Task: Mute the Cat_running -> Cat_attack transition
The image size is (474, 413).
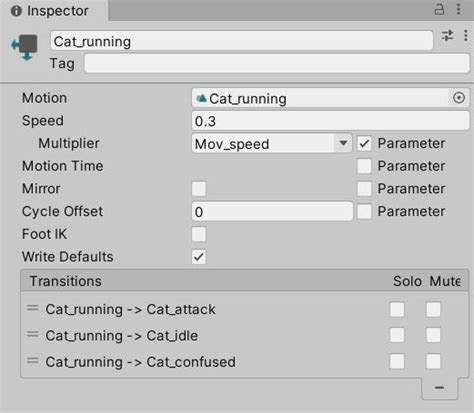Action: (433, 309)
